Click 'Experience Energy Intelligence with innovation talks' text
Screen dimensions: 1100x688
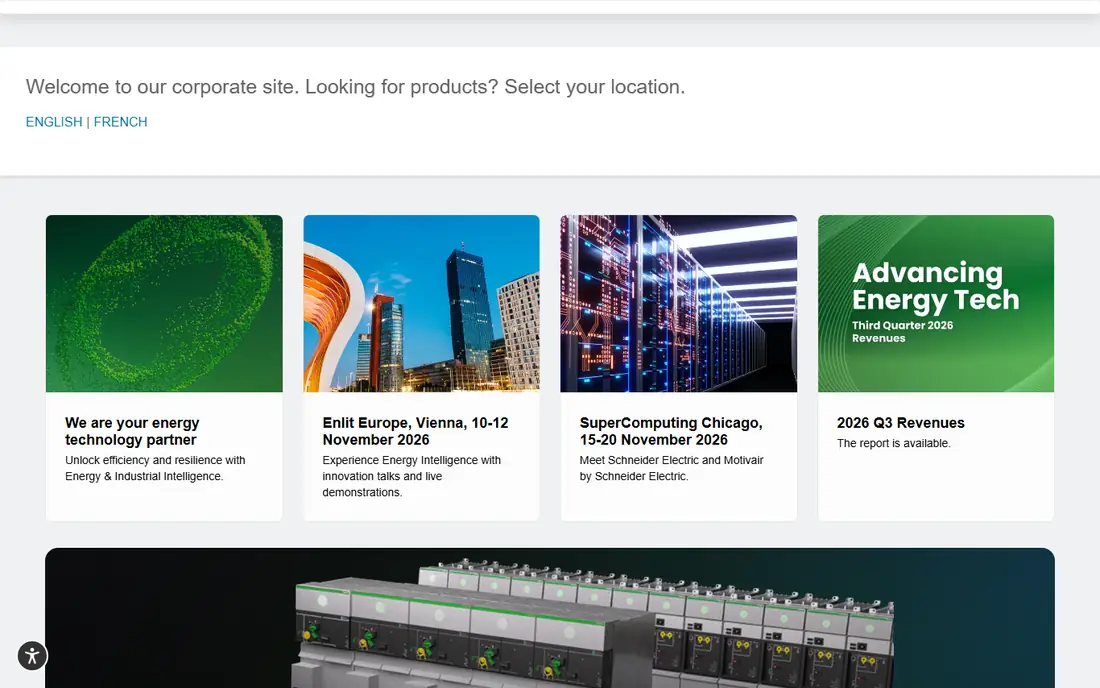point(412,476)
